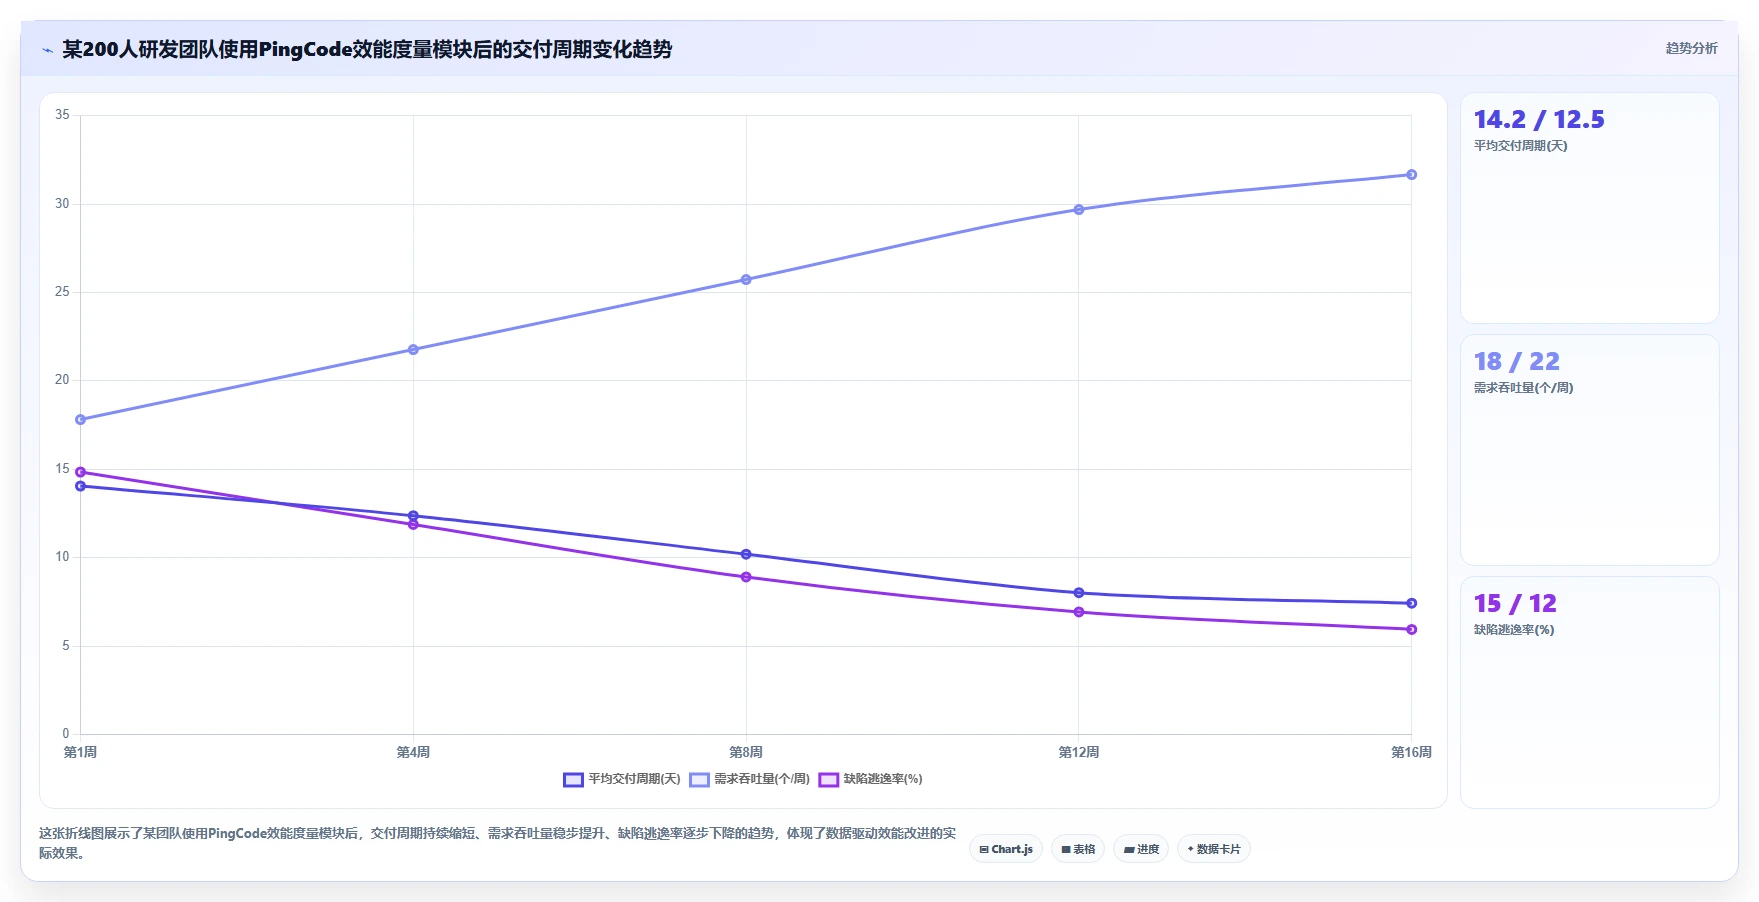
Task: Select the 表格 tag
Action: point(1078,849)
